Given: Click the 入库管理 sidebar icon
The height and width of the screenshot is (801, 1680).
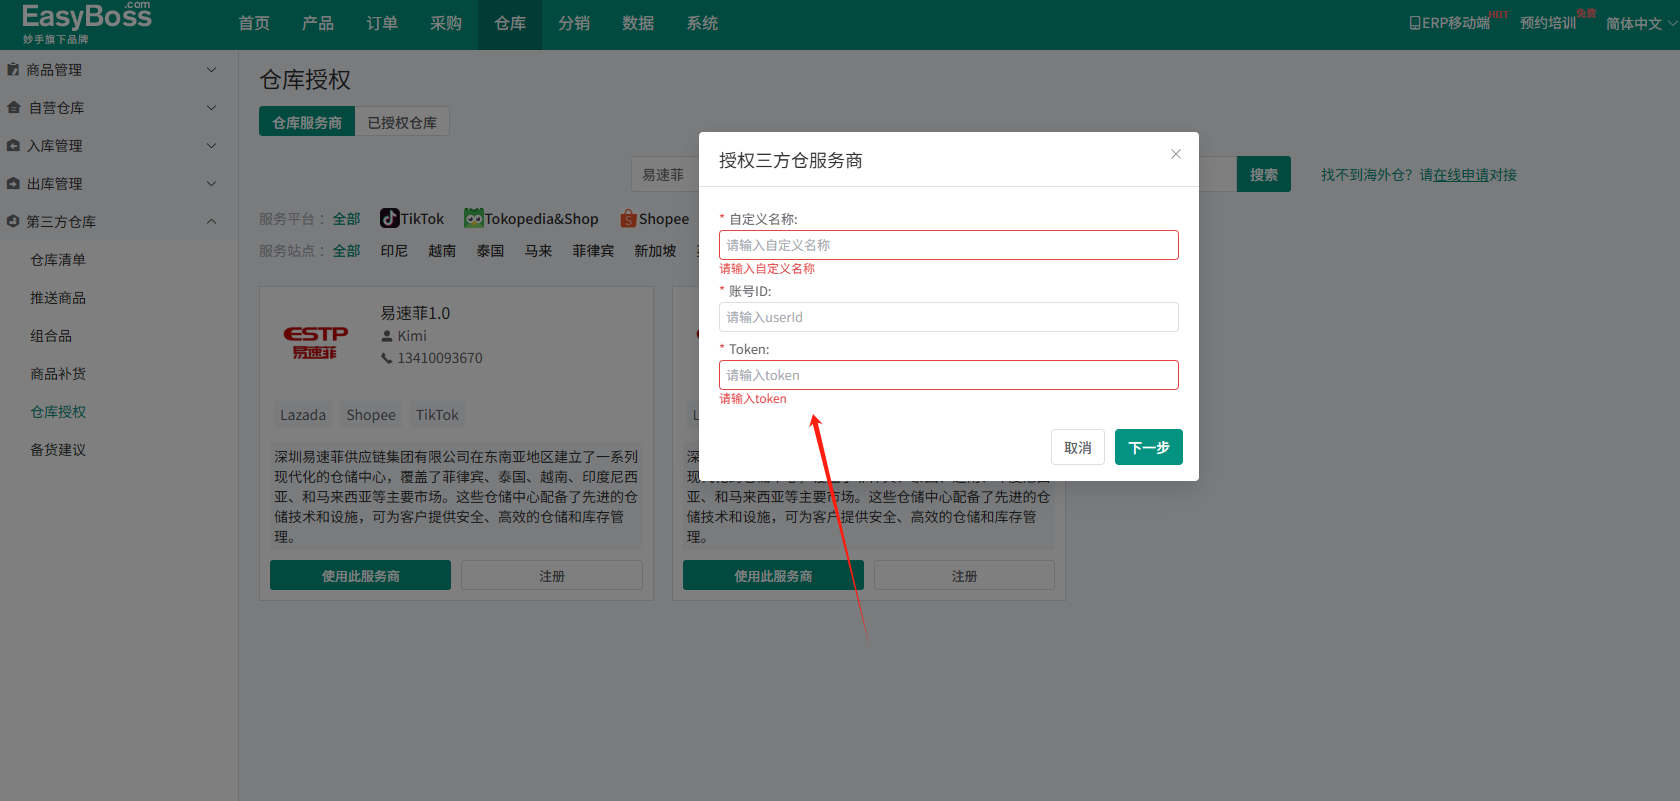Looking at the screenshot, I should 13,146.
